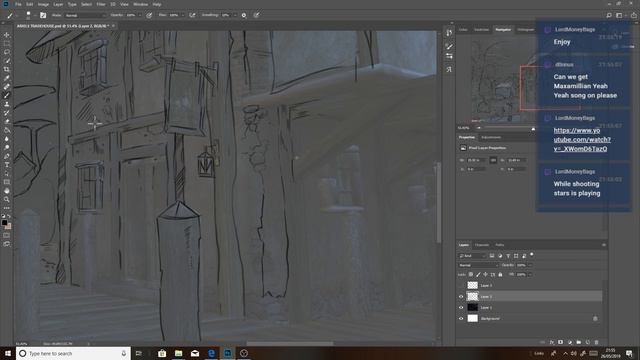Image resolution: width=640 pixels, height=360 pixels.
Task: Open Layers panel flyout menu
Action: tap(604, 245)
